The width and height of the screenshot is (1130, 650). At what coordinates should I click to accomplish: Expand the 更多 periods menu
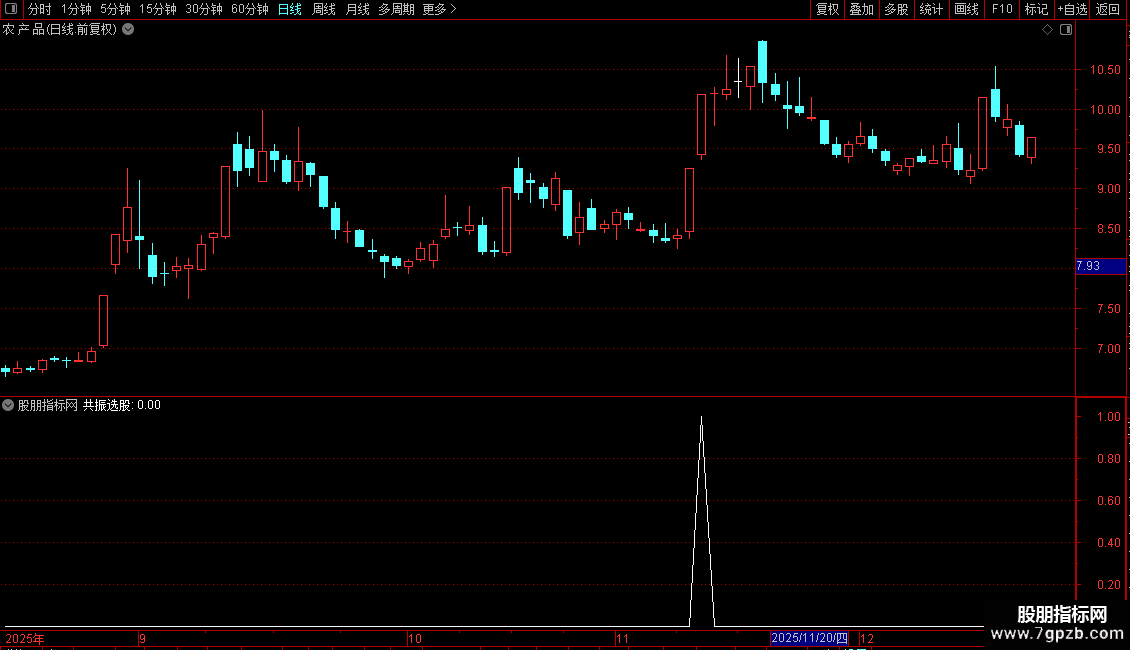[x=439, y=9]
